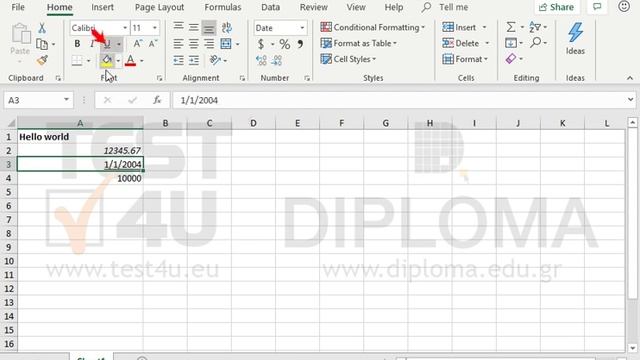Click Decrease Decimal icon
The width and height of the screenshot is (640, 360).
(277, 60)
